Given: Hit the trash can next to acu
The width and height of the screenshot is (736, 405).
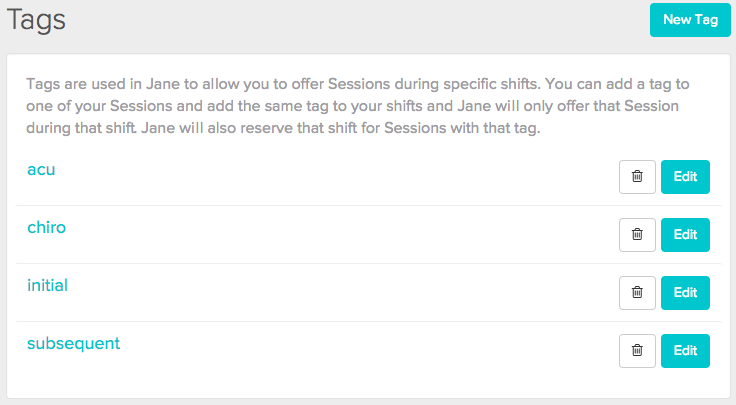Looking at the screenshot, I should pyautogui.click(x=637, y=176).
